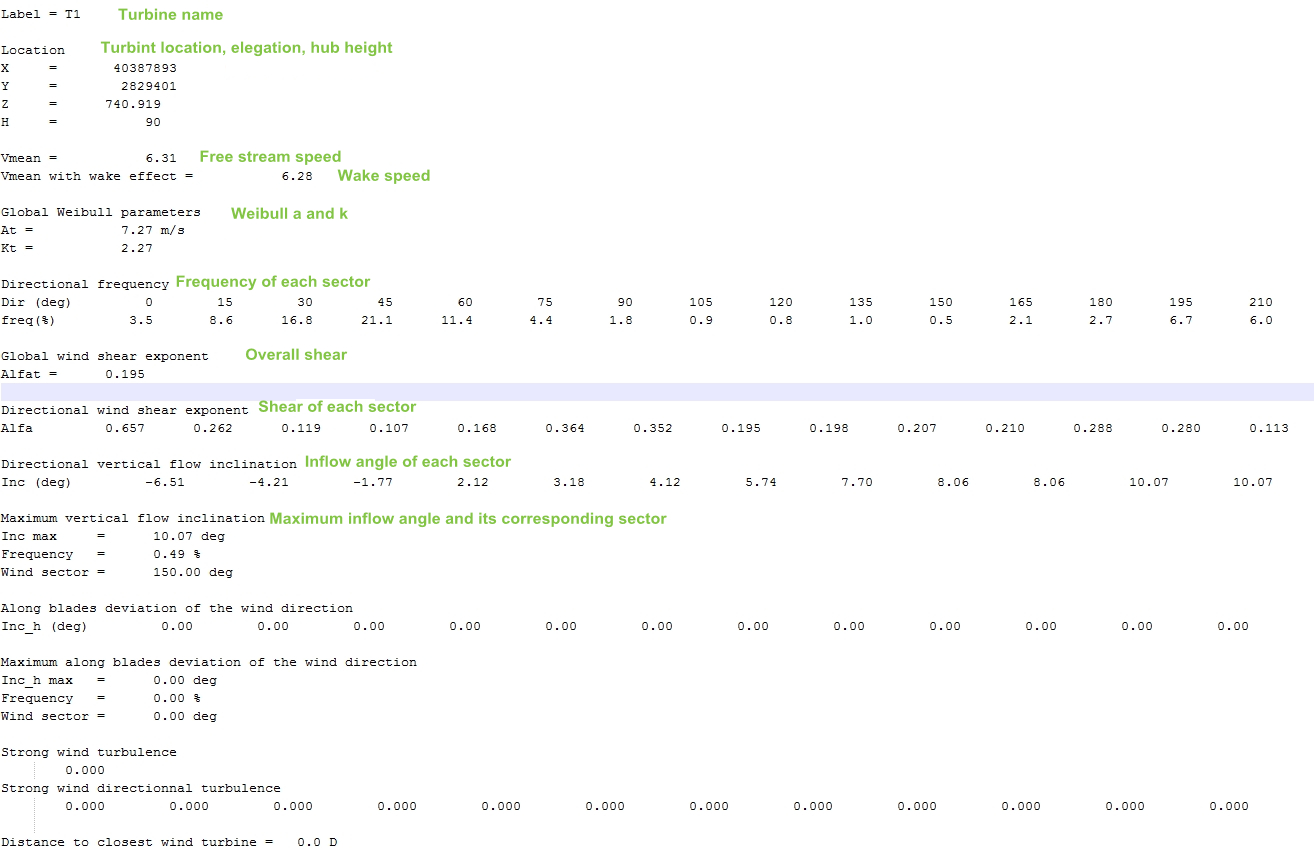
Task: Click frequency value 6.7
Action: click(1181, 320)
